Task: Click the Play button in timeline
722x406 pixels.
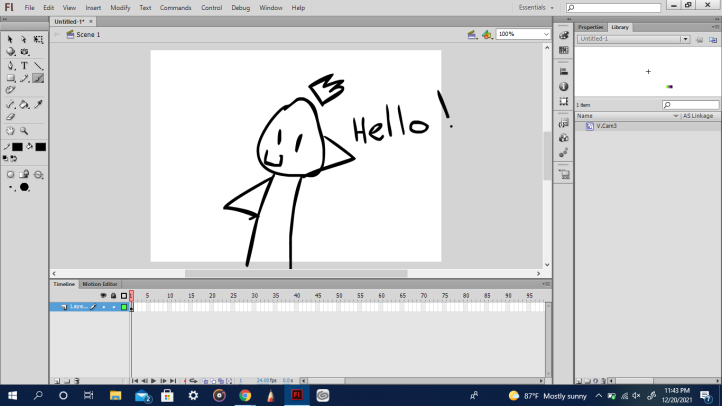Action: click(153, 381)
